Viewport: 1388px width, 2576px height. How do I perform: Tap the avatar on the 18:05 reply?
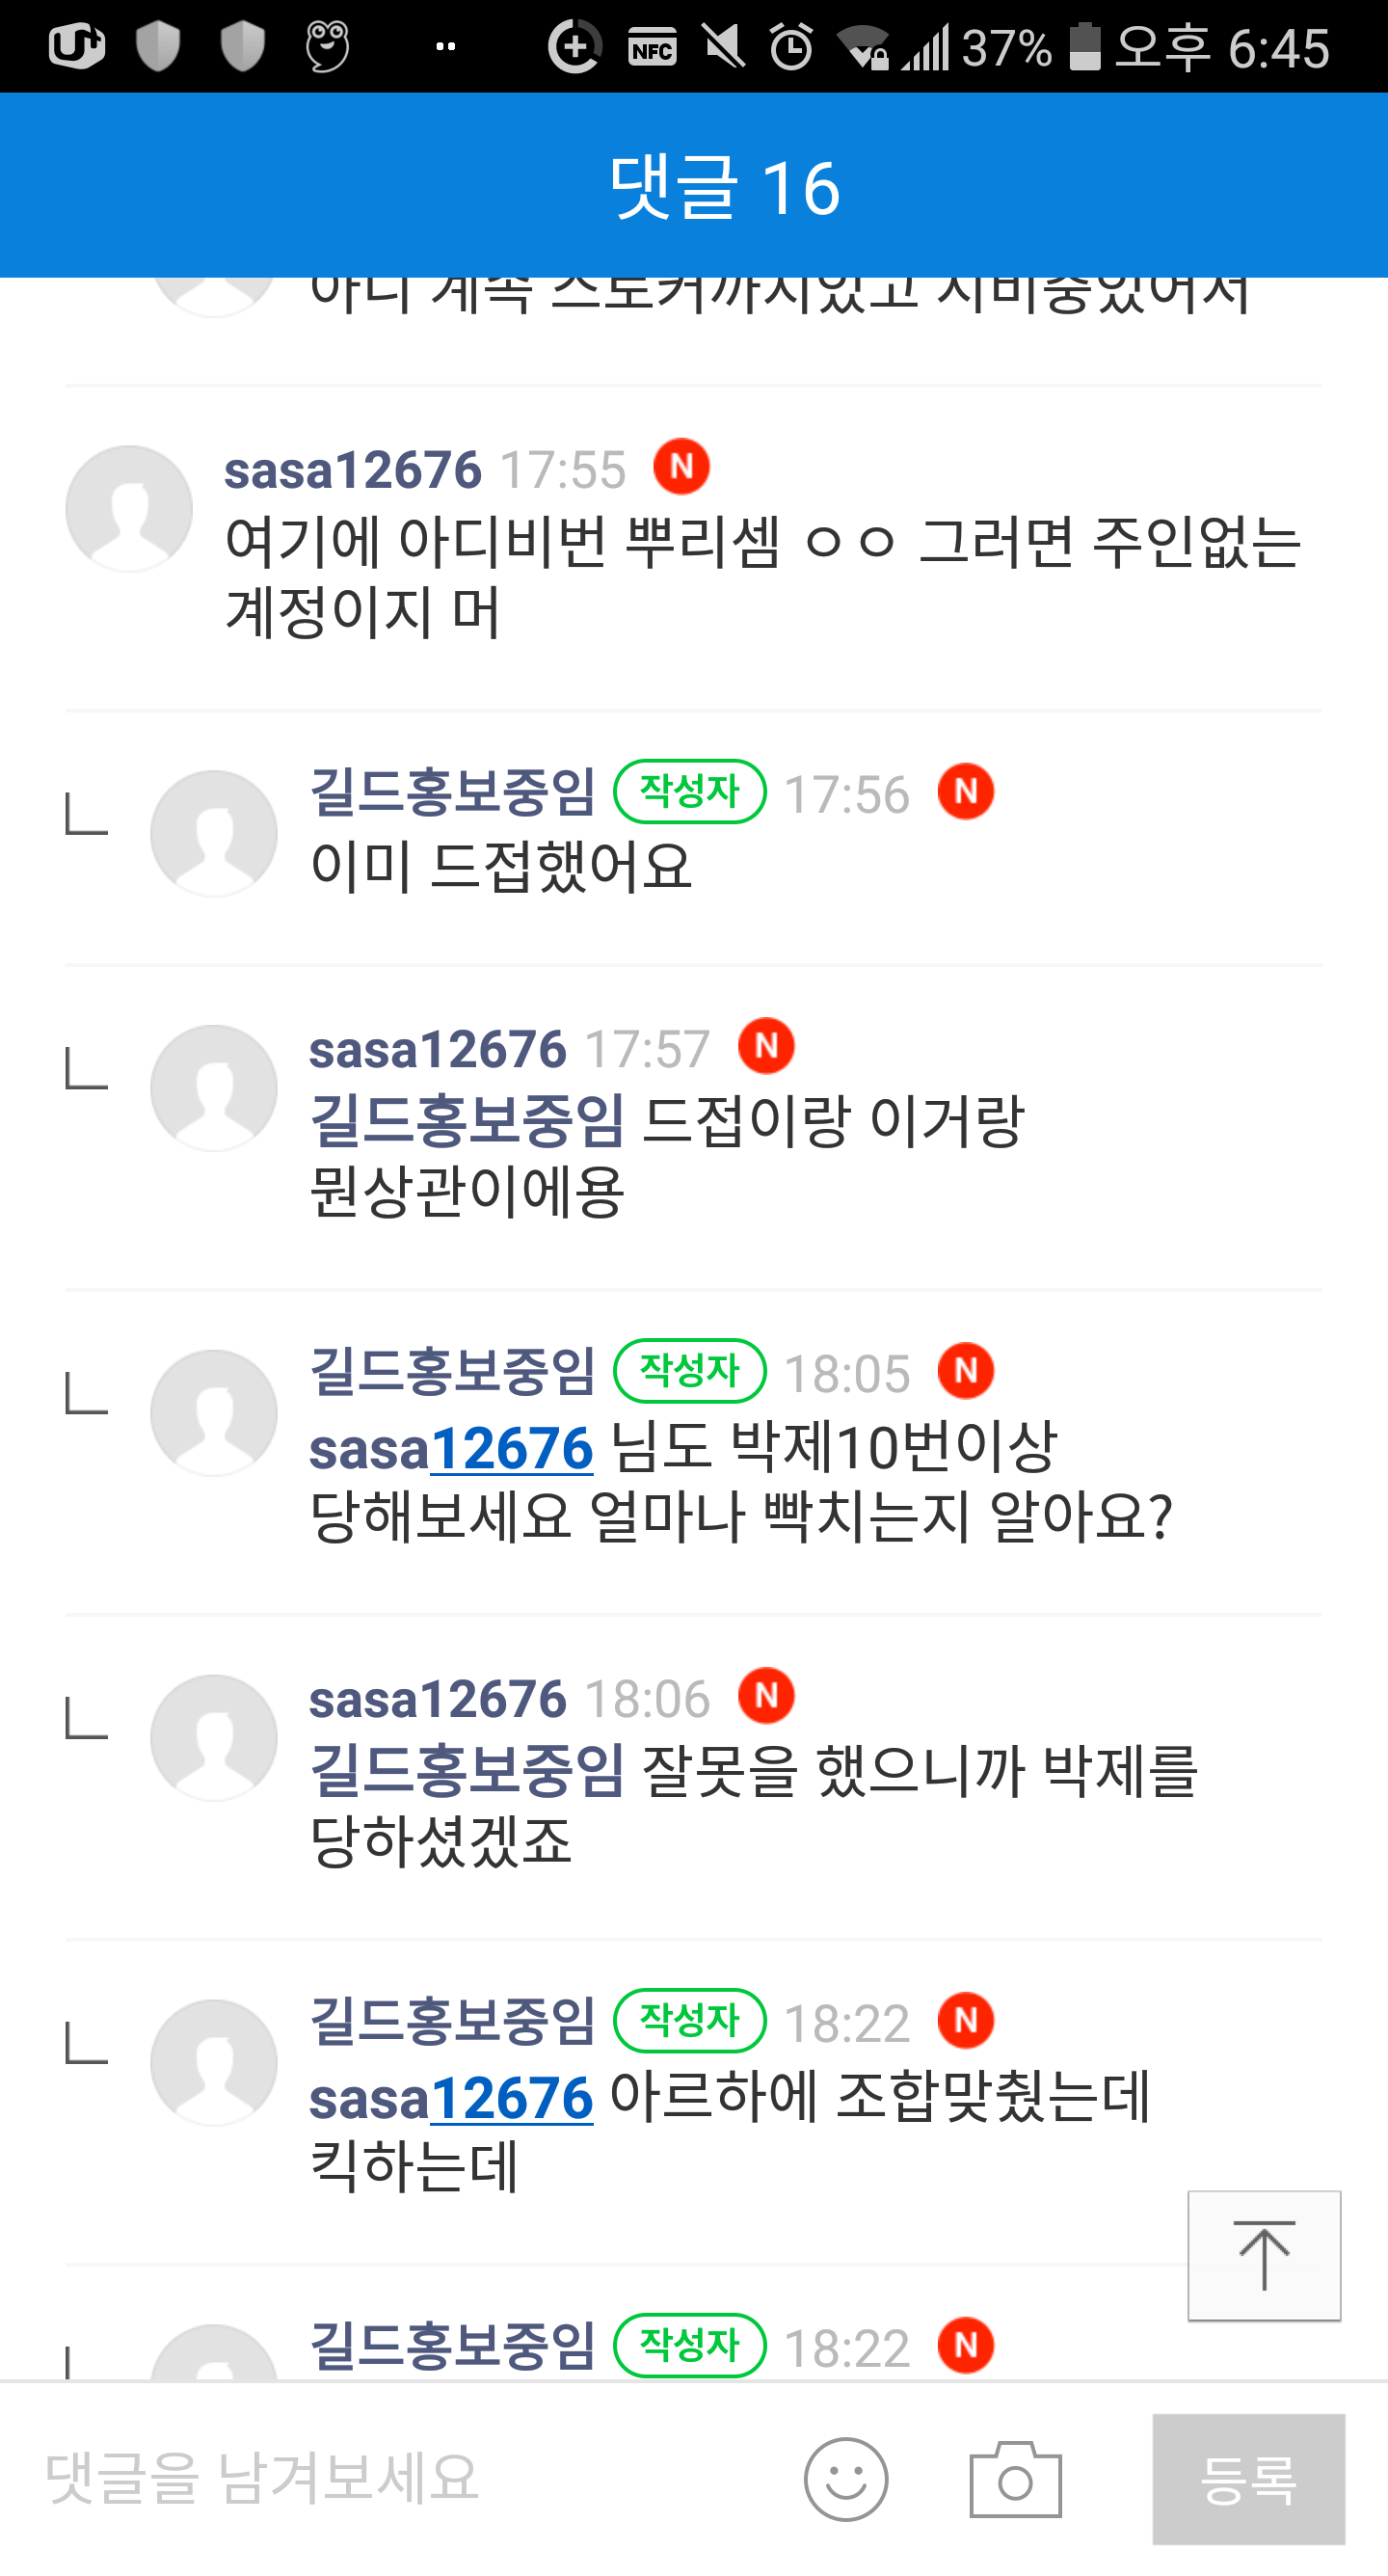pyautogui.click(x=214, y=1413)
